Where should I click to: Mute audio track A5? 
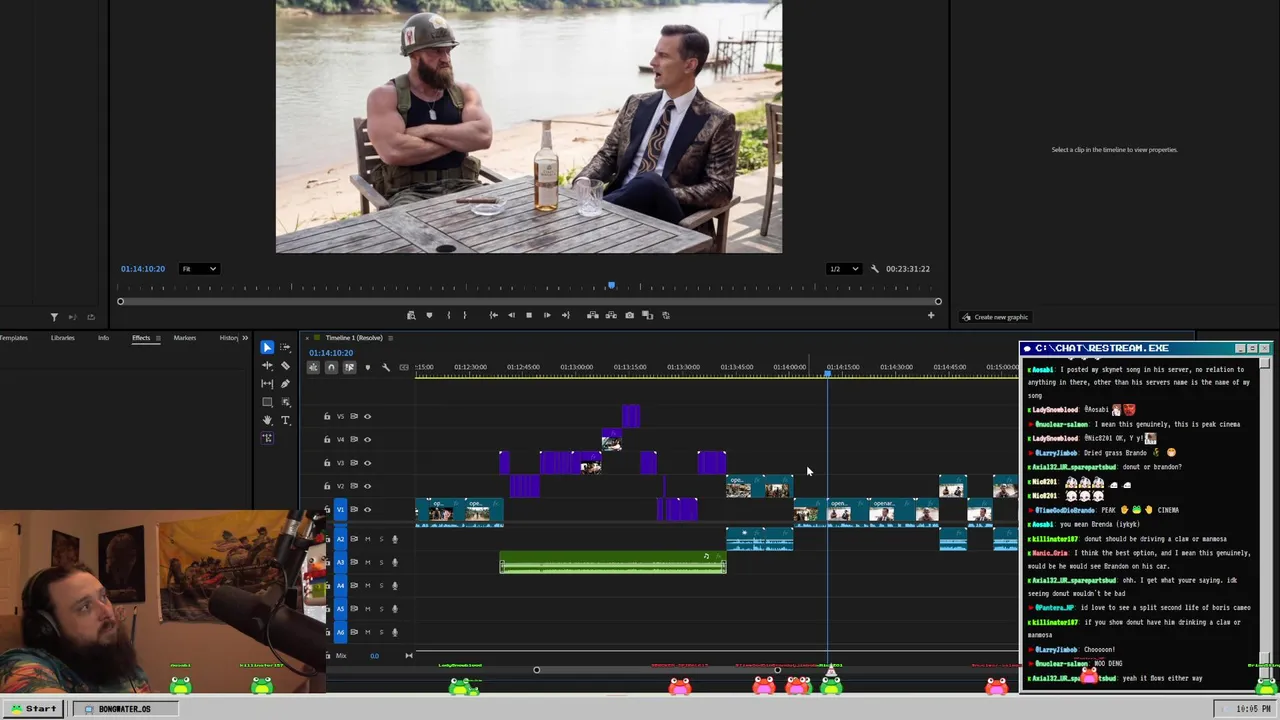pos(367,609)
